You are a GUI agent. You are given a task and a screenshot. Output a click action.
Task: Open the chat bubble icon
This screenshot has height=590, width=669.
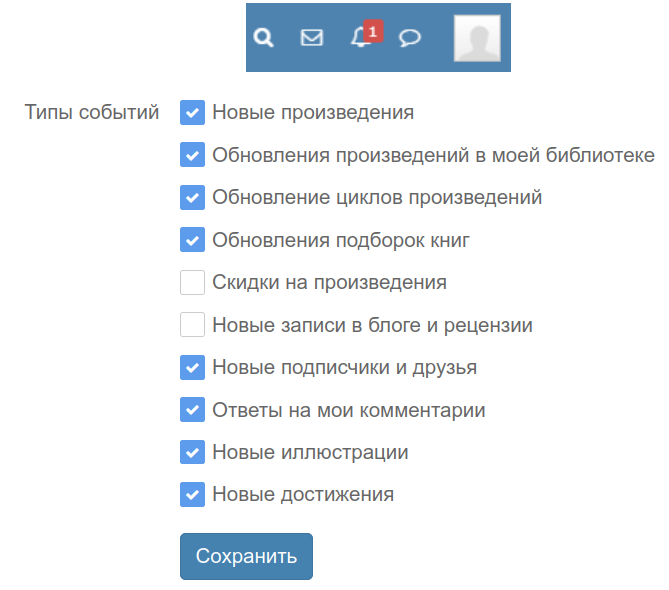(x=409, y=38)
